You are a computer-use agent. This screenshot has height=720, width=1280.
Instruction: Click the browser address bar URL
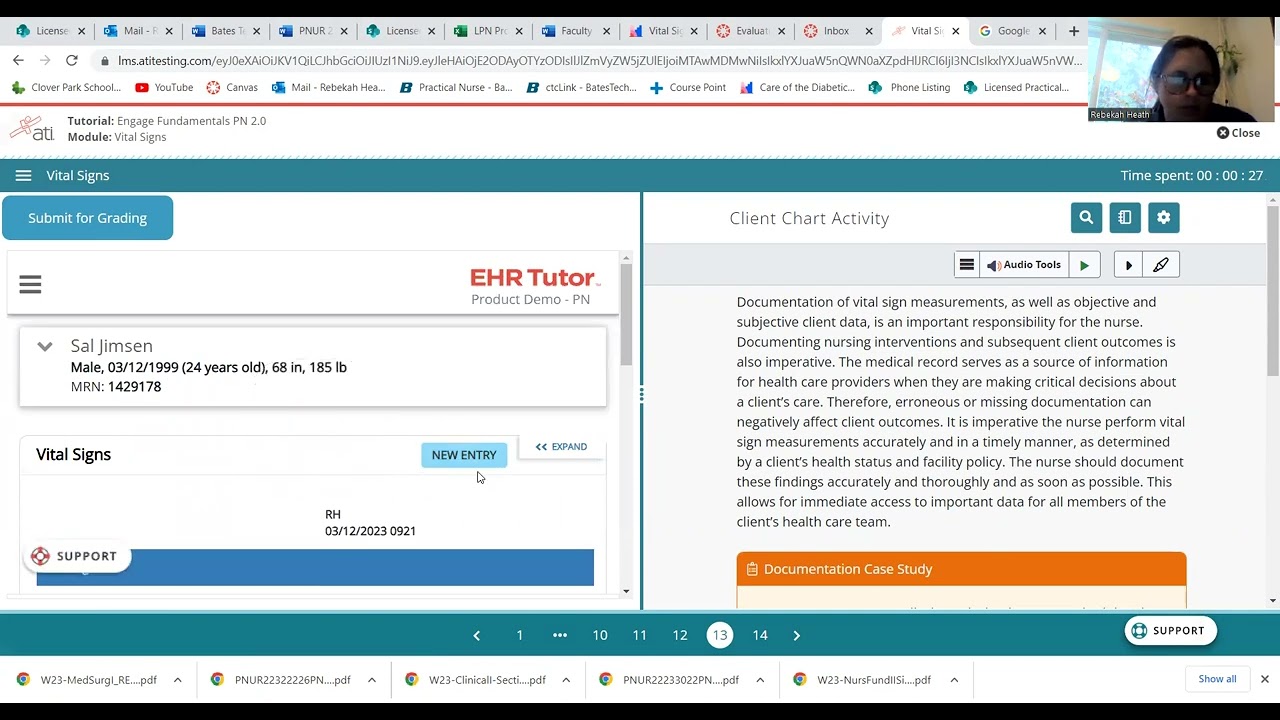pyautogui.click(x=600, y=60)
